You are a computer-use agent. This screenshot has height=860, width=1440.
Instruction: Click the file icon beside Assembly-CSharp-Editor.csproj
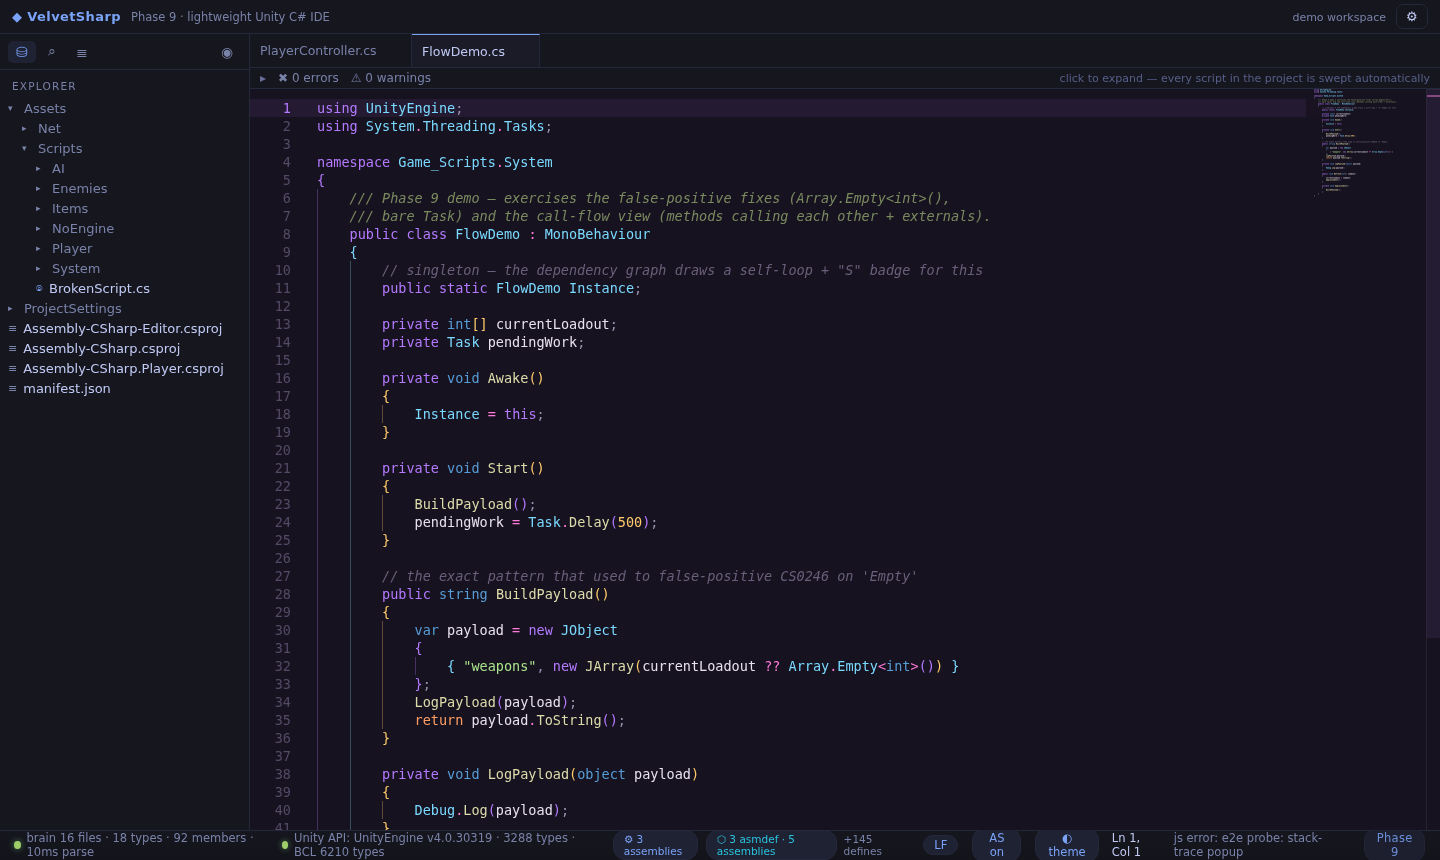tap(13, 328)
